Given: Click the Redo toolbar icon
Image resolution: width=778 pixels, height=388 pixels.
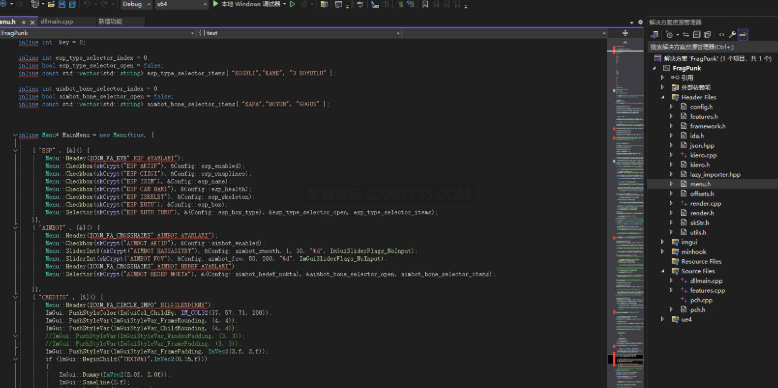Looking at the screenshot, I should click(x=104, y=4).
